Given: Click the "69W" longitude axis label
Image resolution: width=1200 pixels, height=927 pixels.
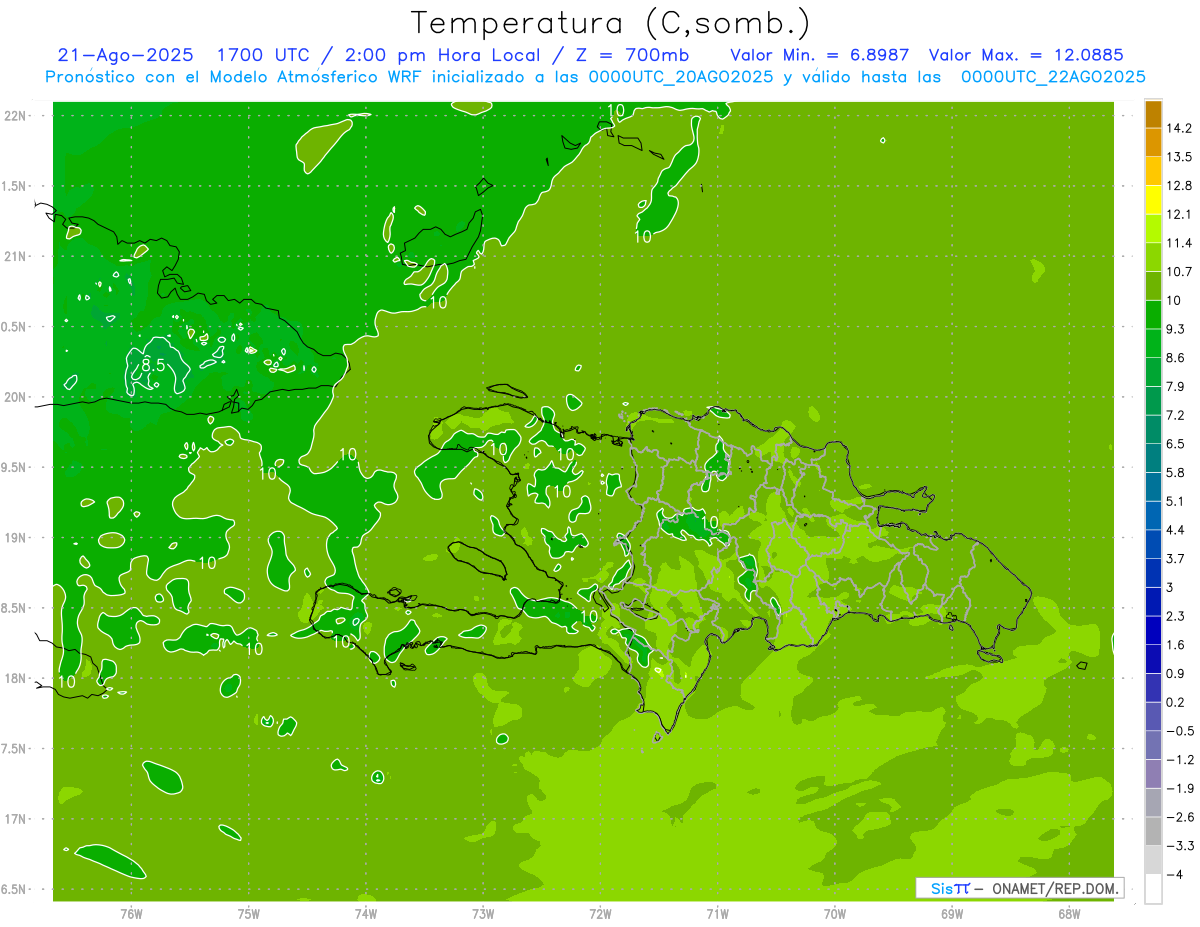Looking at the screenshot, I should click(x=952, y=914).
